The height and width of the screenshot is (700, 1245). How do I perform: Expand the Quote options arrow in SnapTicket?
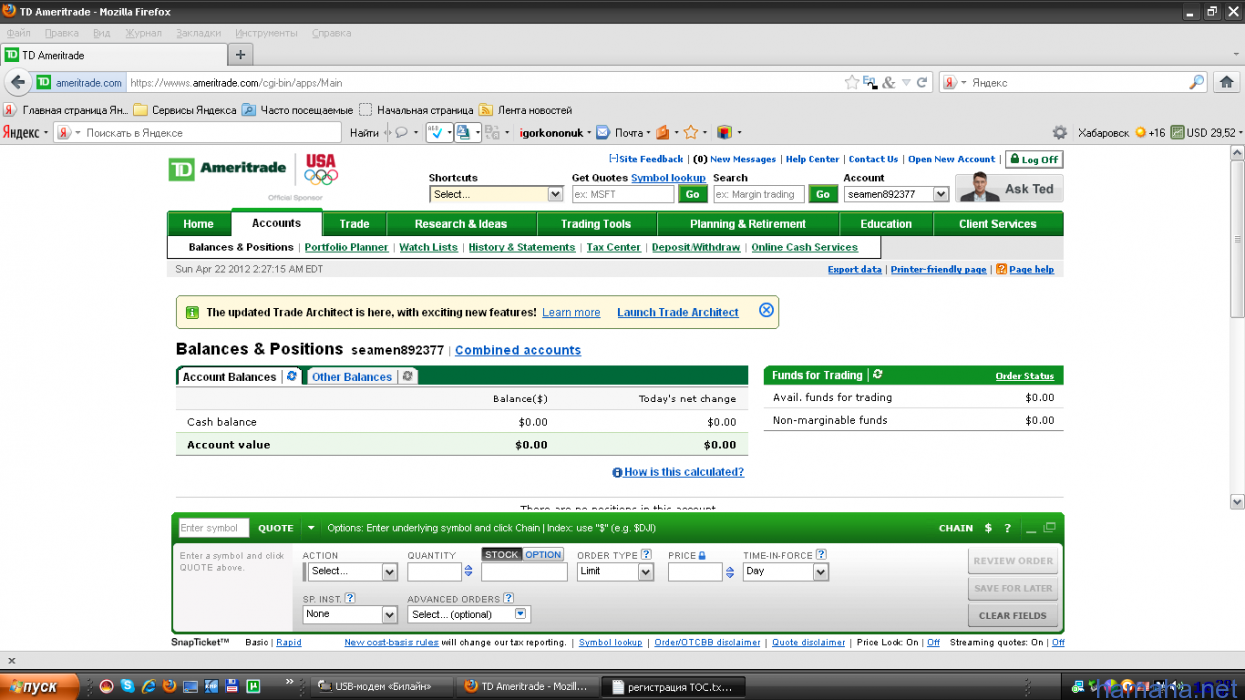[311, 528]
